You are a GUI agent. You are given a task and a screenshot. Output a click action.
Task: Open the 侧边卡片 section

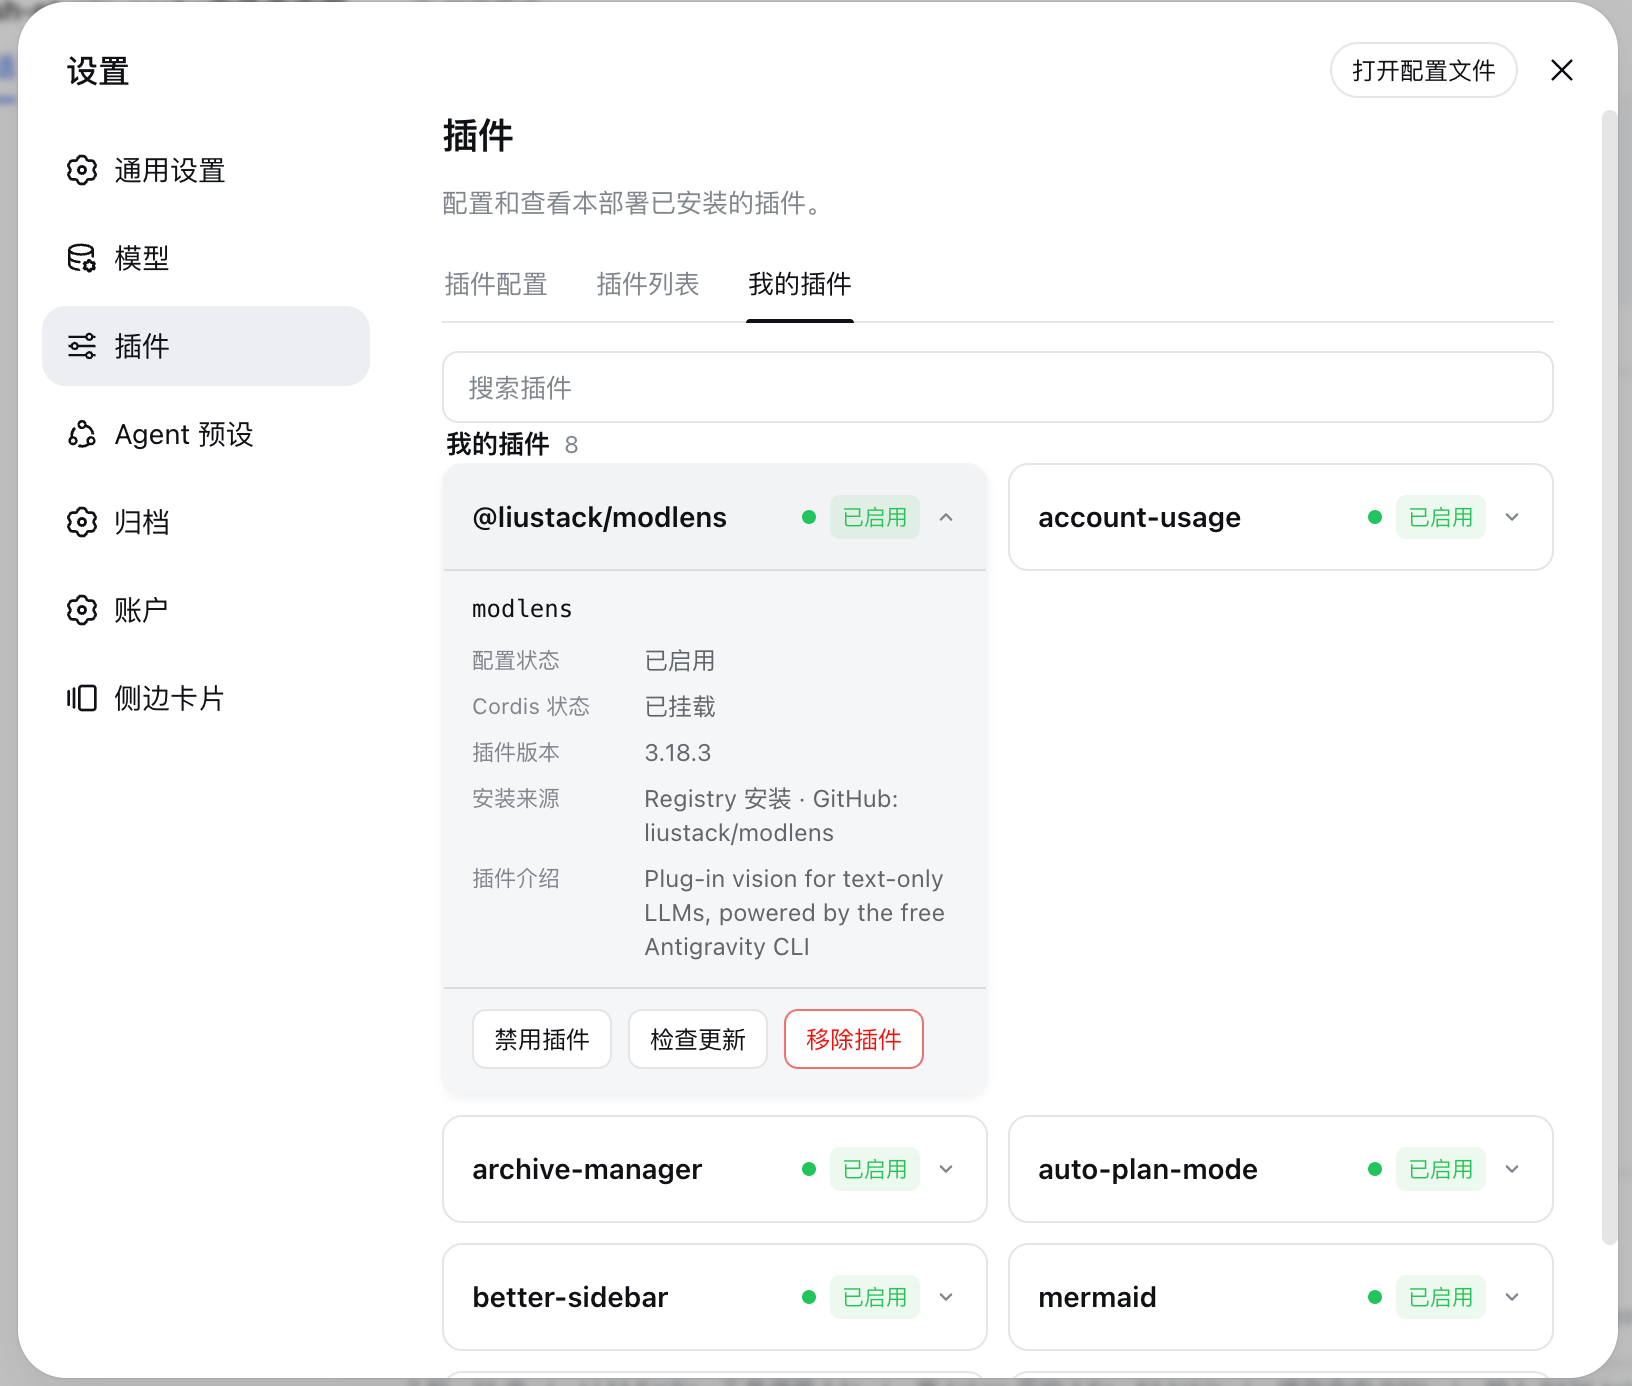[206, 698]
